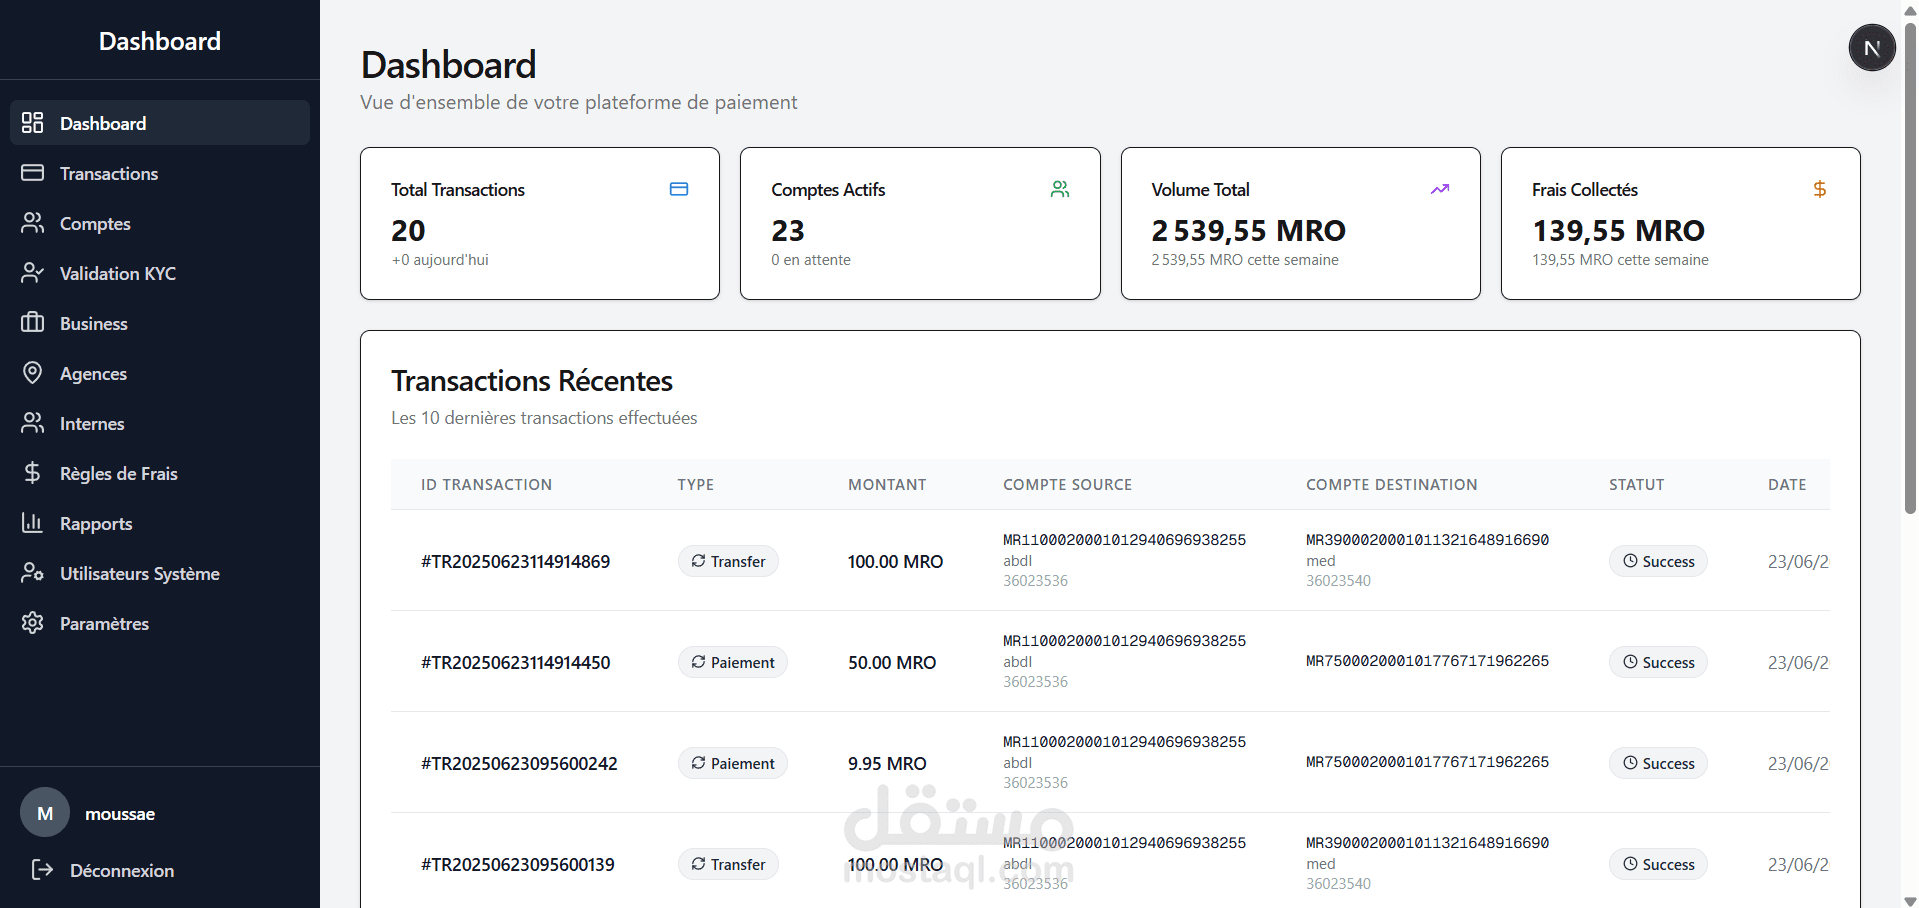
Task: Open Utilisateurs Système in the sidebar
Action: click(x=160, y=572)
